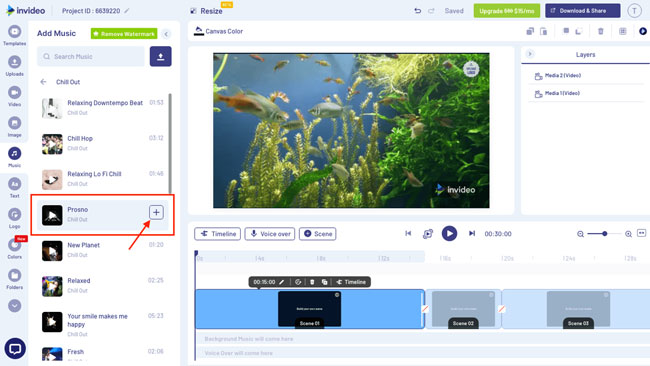Undo the last action
650x366 pixels.
click(417, 11)
